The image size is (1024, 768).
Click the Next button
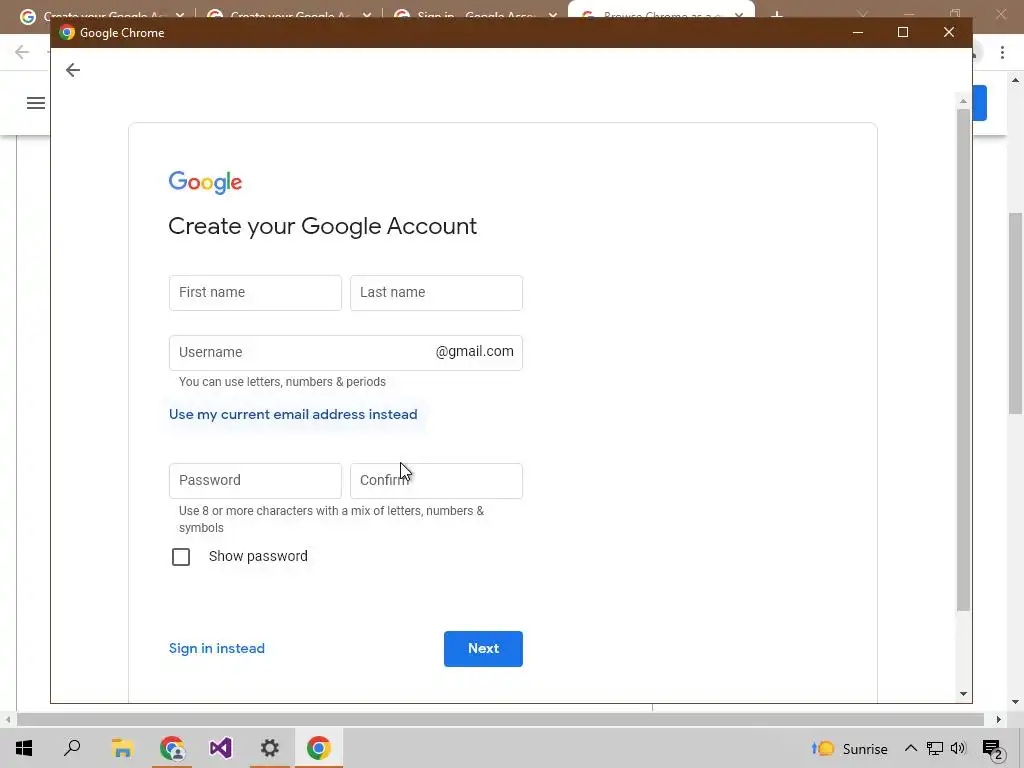click(483, 648)
